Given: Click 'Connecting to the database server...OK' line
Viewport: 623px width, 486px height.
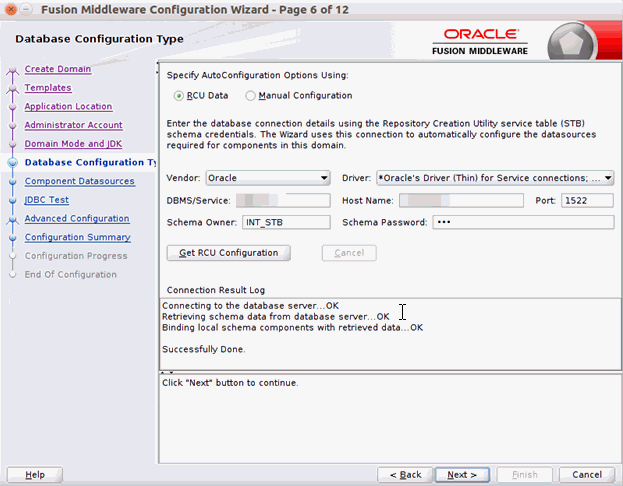Looking at the screenshot, I should pyautogui.click(x=250, y=306).
